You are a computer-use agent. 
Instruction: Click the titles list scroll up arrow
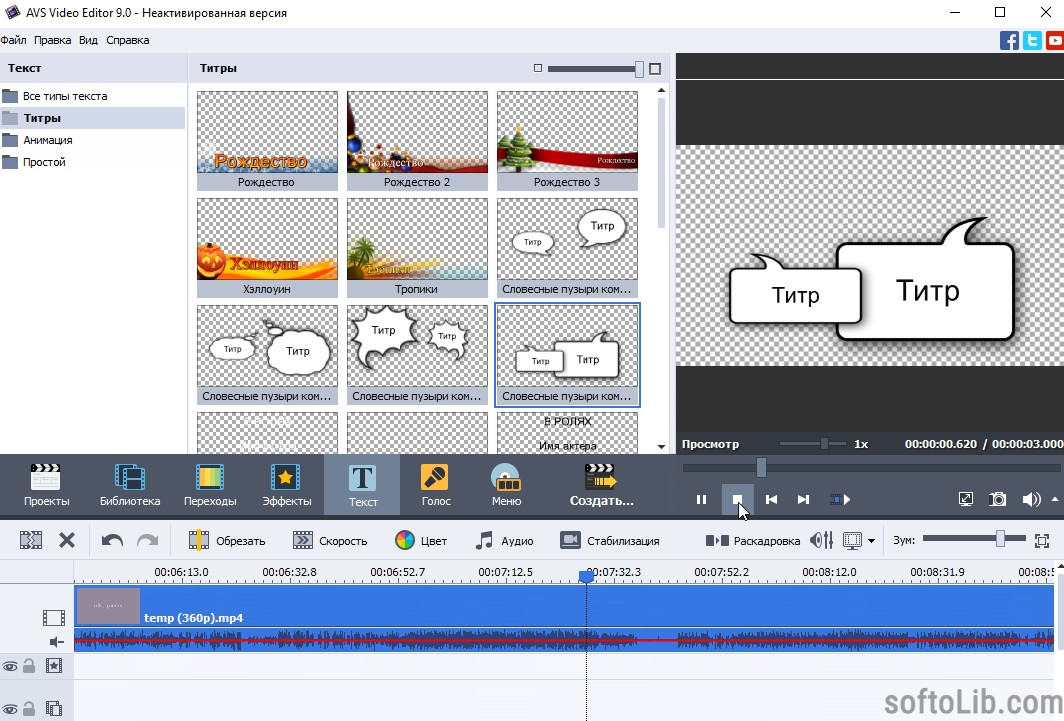tap(662, 90)
